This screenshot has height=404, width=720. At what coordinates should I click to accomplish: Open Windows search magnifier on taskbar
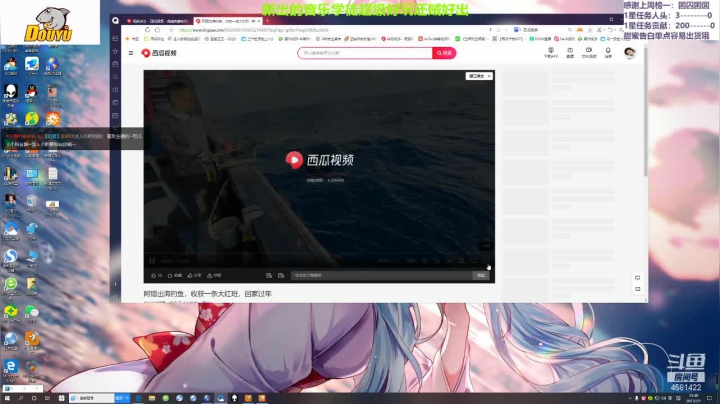coord(21,398)
